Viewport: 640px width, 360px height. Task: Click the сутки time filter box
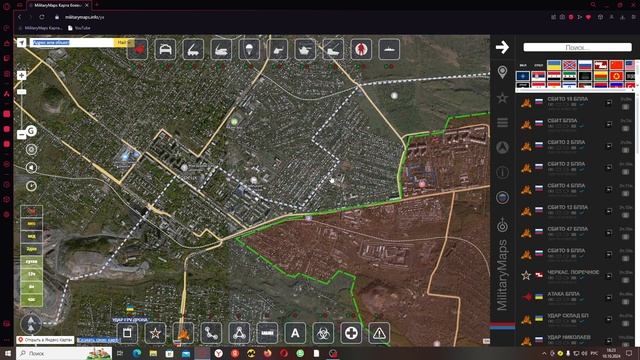click(31, 262)
